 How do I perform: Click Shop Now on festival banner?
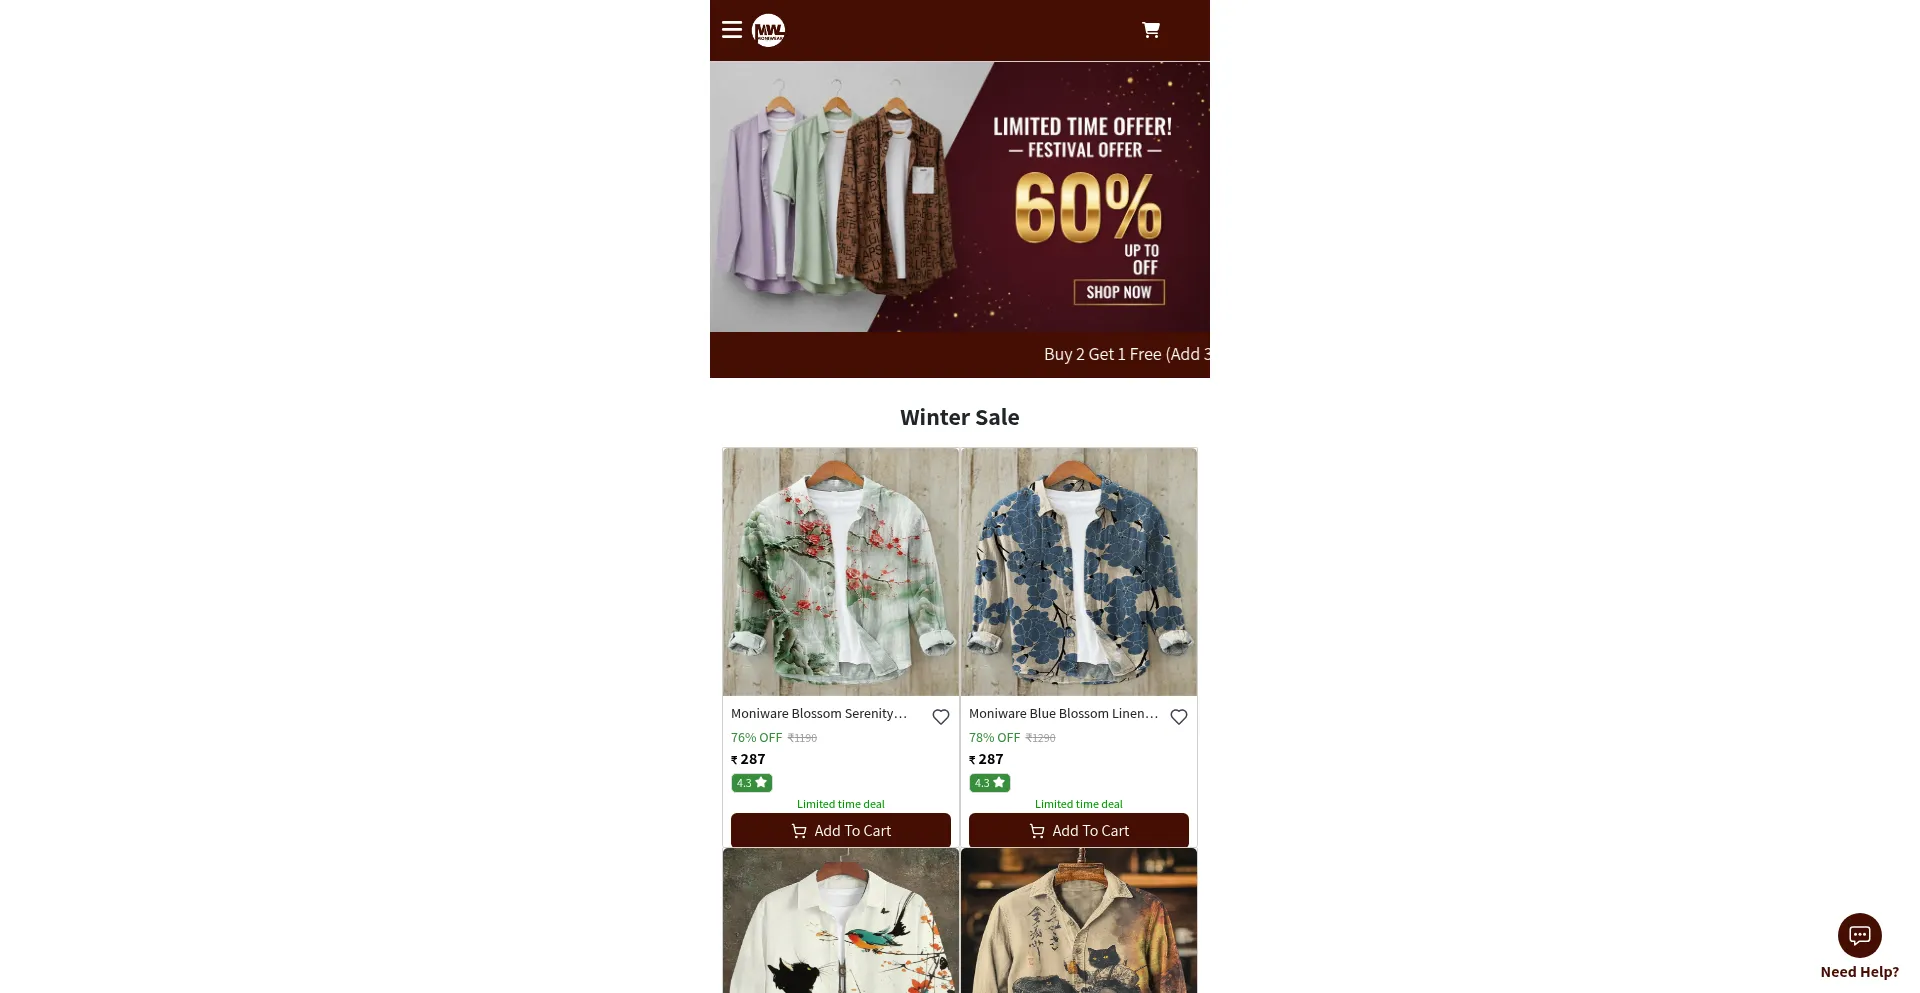tap(1119, 292)
